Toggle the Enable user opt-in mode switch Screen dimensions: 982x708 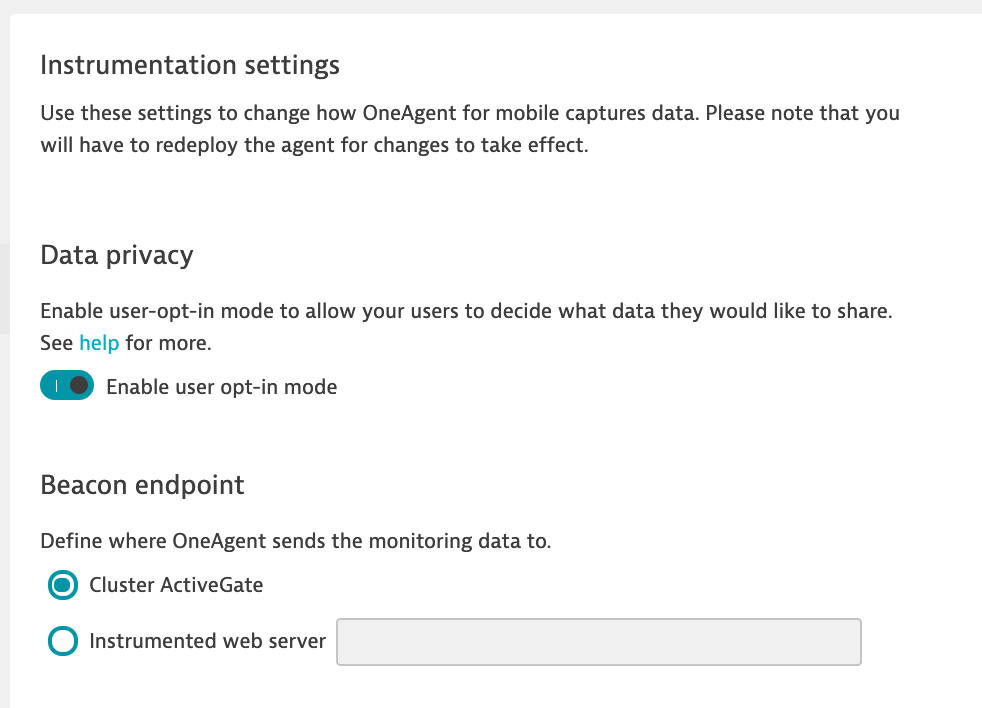(67, 386)
